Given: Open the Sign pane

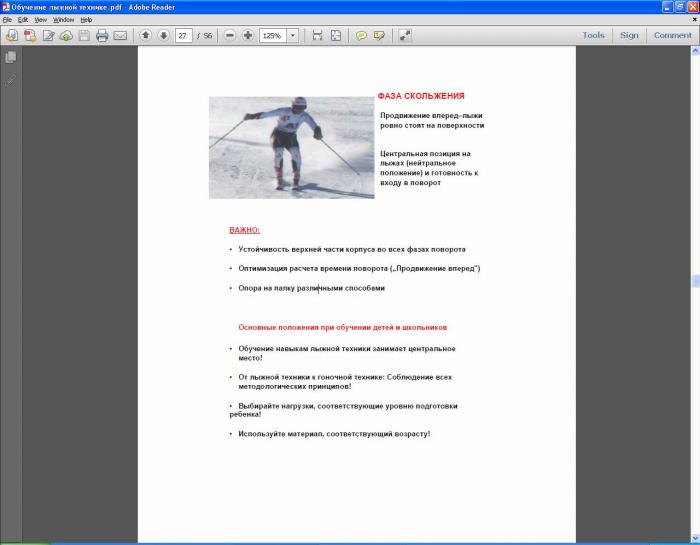Looking at the screenshot, I should coord(629,35).
